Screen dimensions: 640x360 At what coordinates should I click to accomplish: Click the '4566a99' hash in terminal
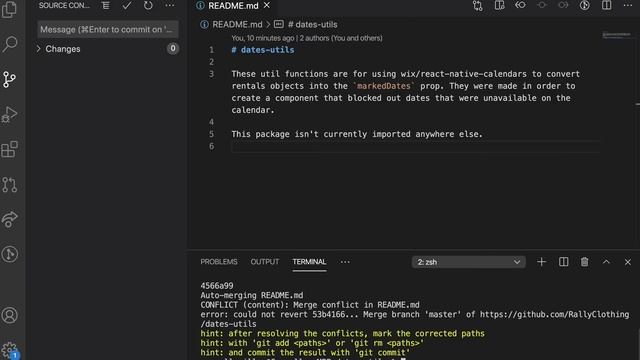[217, 286]
